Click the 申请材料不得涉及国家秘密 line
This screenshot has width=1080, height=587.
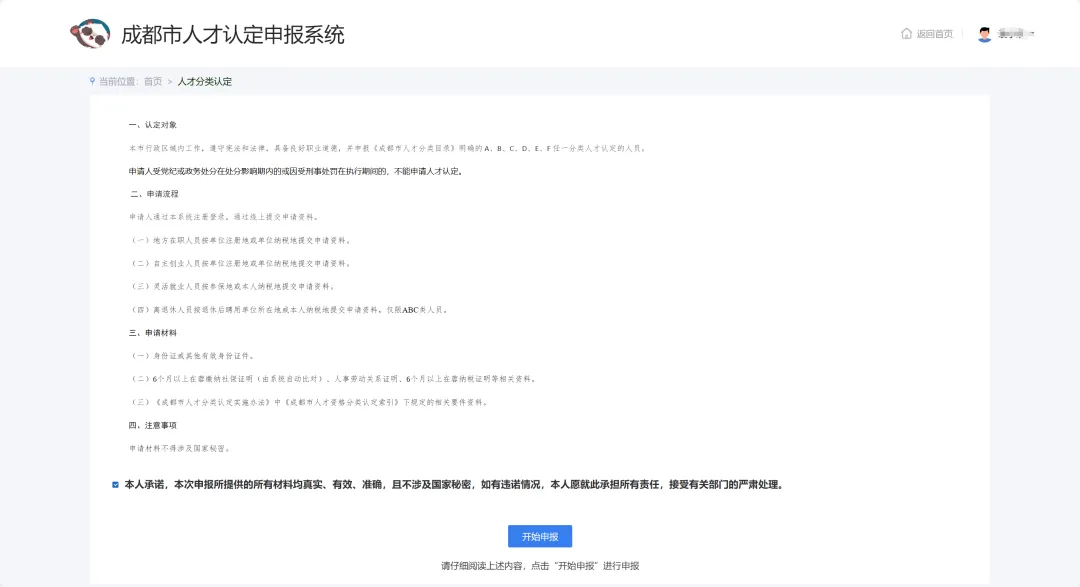pos(180,449)
